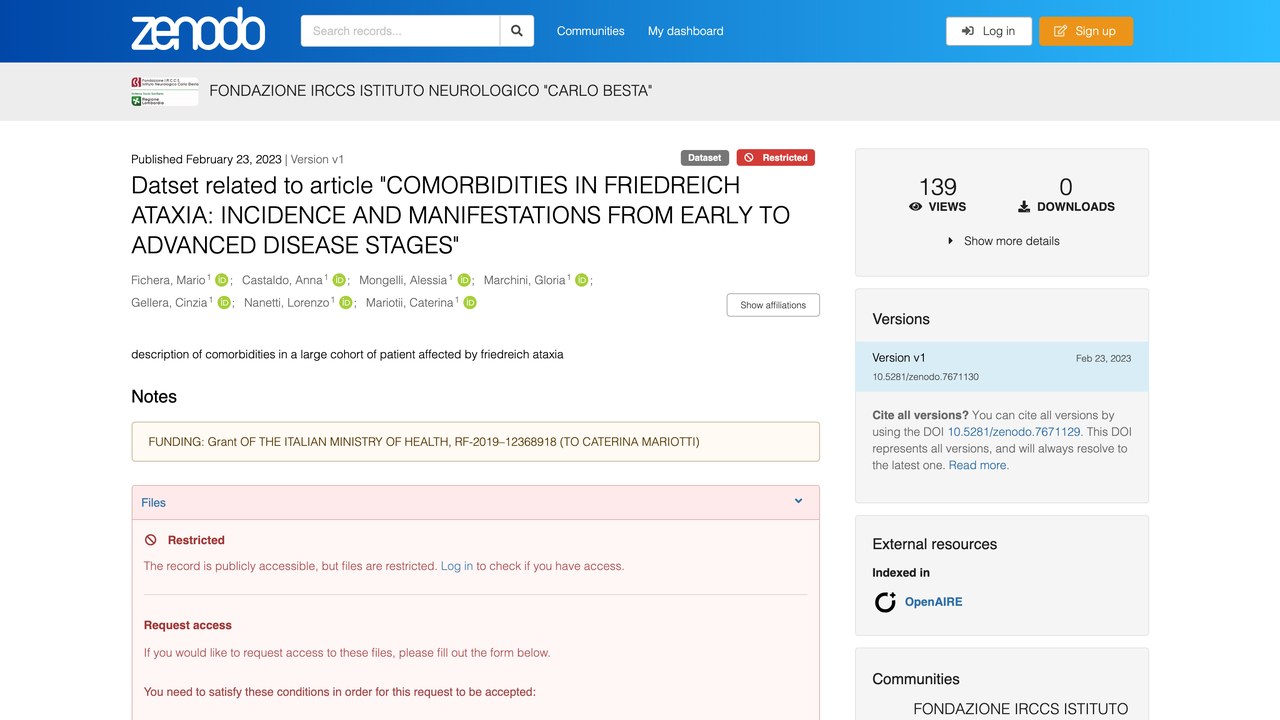
Task: Open Mario Fichera's ORCID icon
Action: [222, 280]
